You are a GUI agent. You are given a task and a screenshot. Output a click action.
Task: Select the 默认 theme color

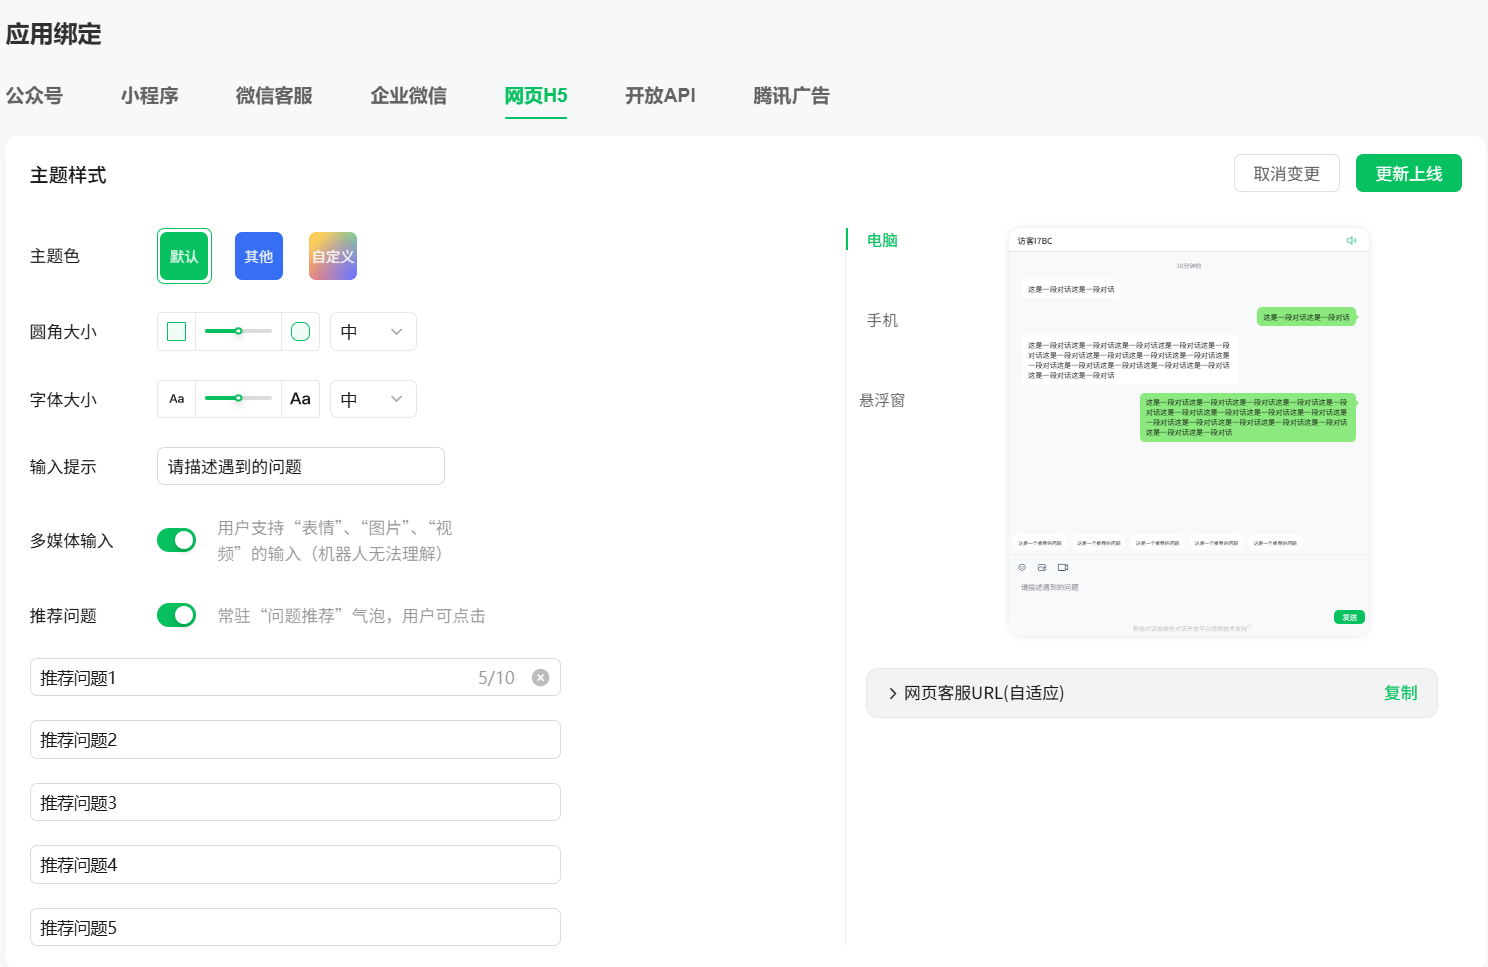coord(184,256)
